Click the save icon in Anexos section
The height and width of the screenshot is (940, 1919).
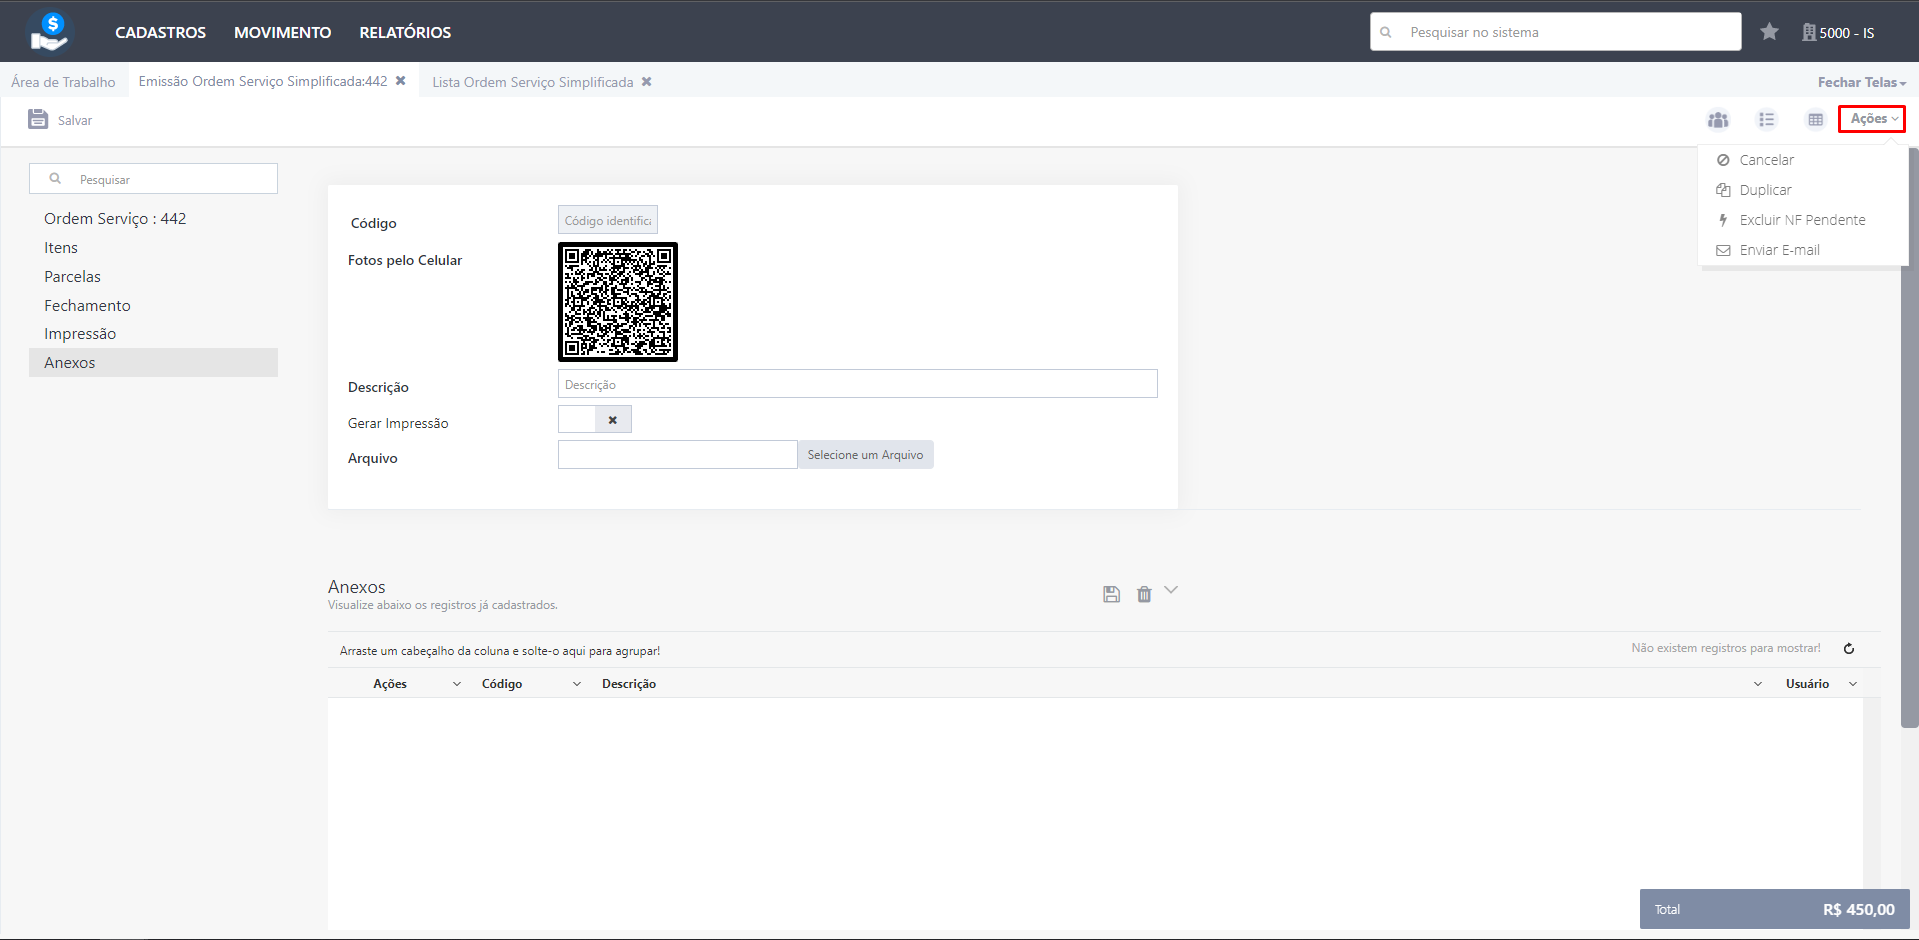pos(1111,594)
